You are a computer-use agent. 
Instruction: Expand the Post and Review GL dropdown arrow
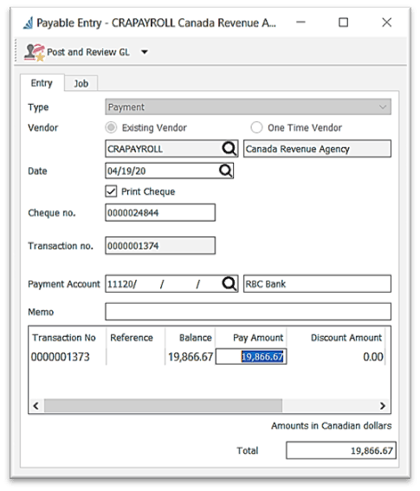(144, 52)
